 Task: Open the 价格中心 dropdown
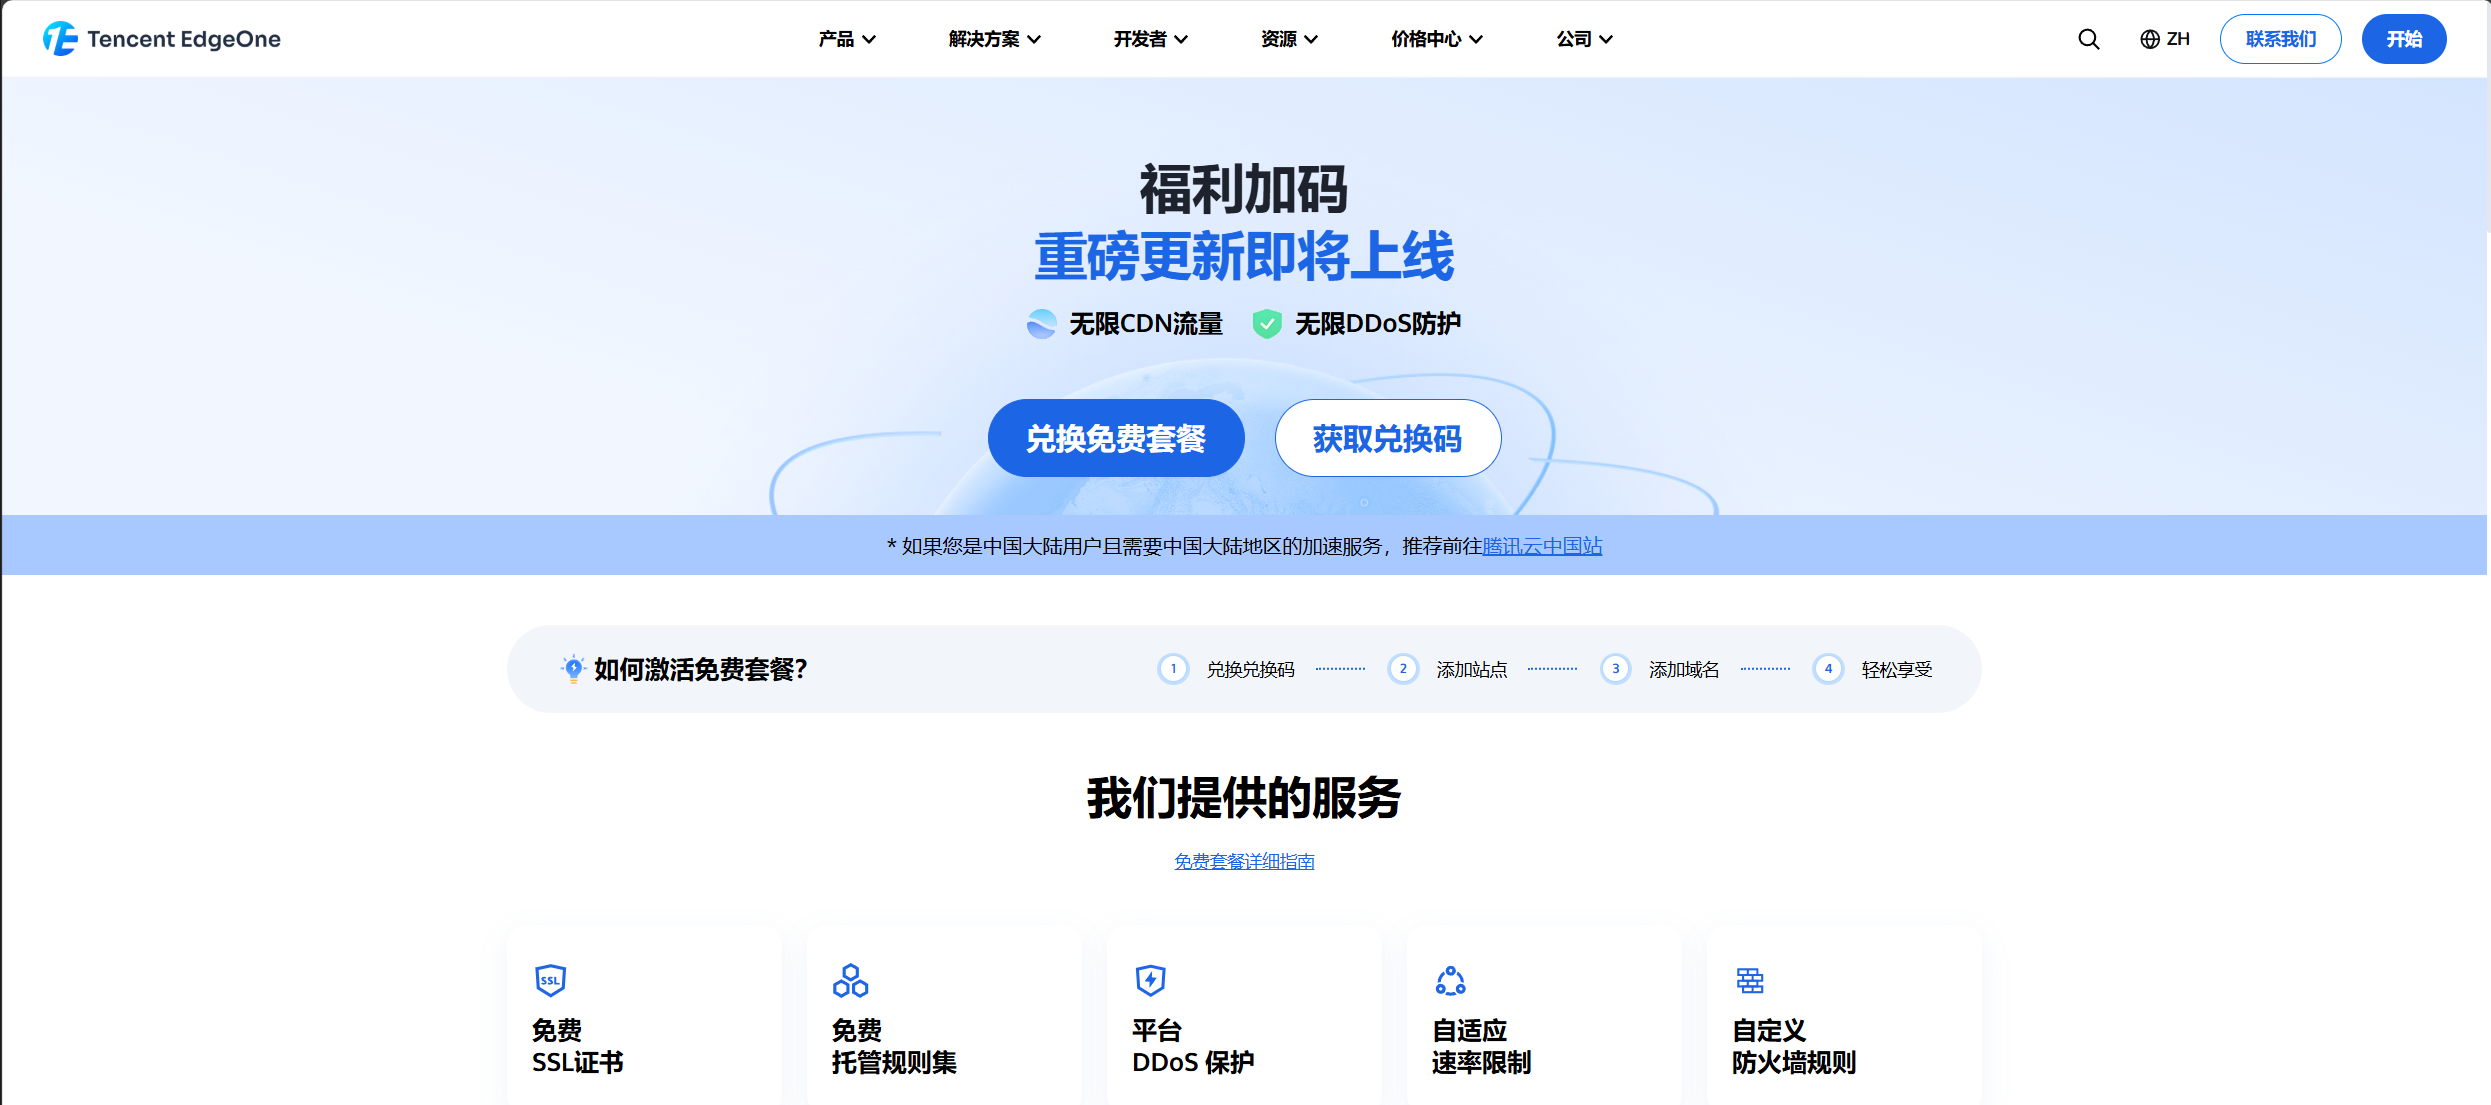[1436, 39]
